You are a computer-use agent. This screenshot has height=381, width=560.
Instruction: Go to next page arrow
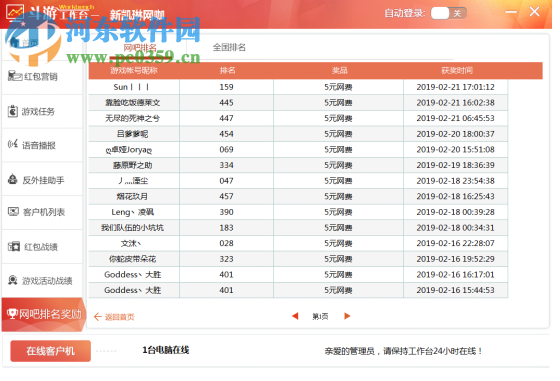tap(347, 316)
